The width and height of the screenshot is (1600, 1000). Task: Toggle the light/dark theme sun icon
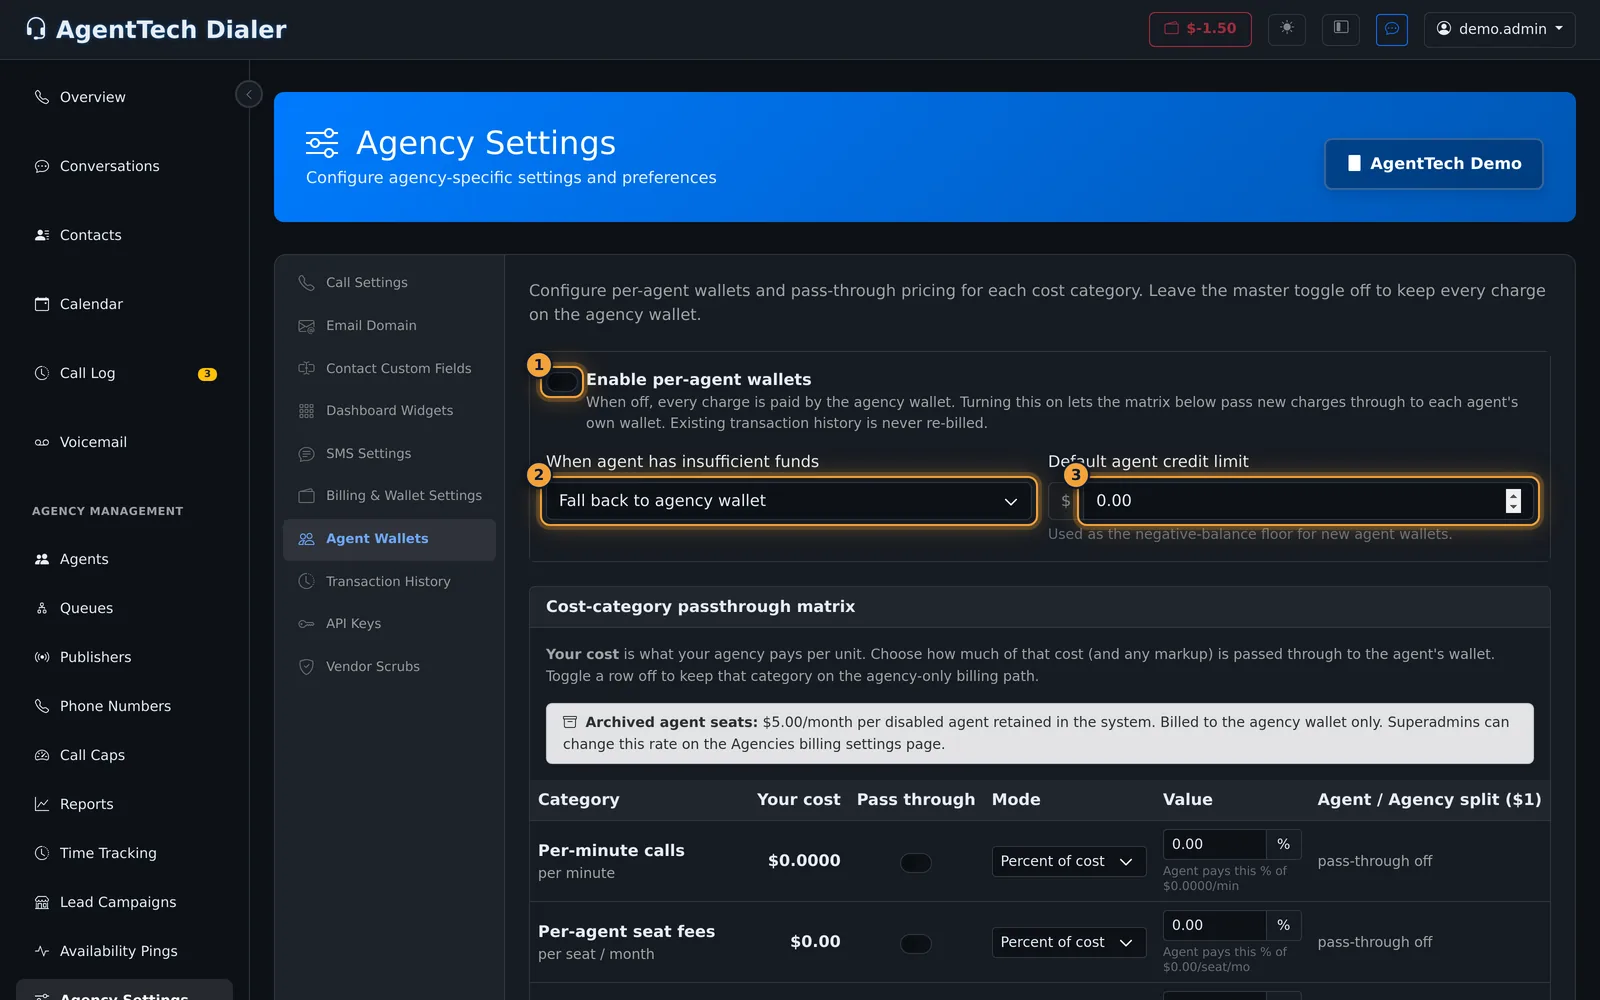point(1287,29)
